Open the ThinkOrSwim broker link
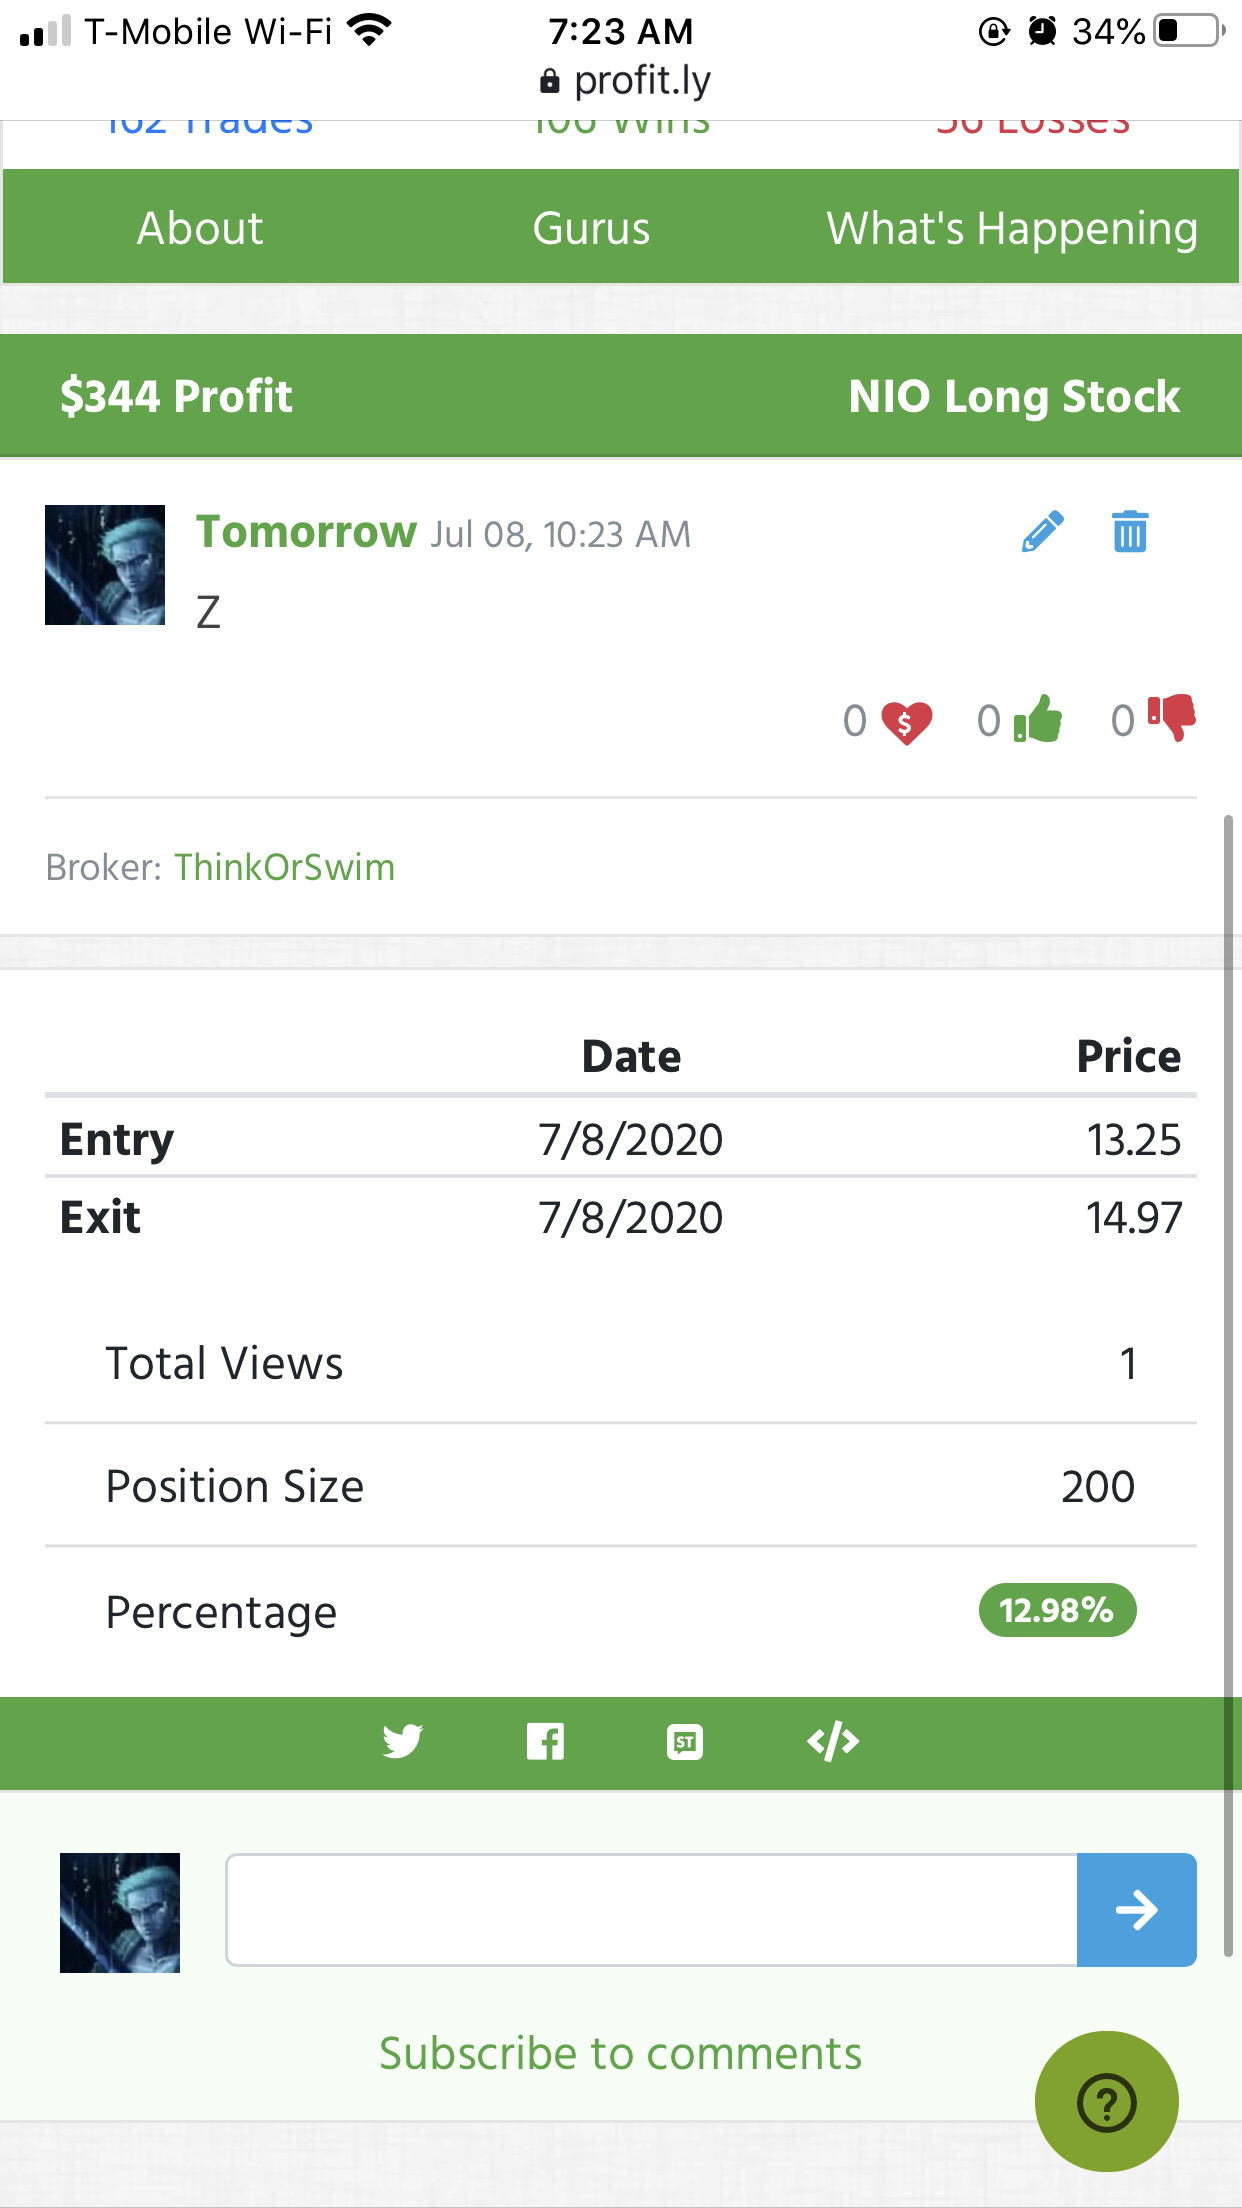This screenshot has height=2208, width=1242. [x=285, y=867]
